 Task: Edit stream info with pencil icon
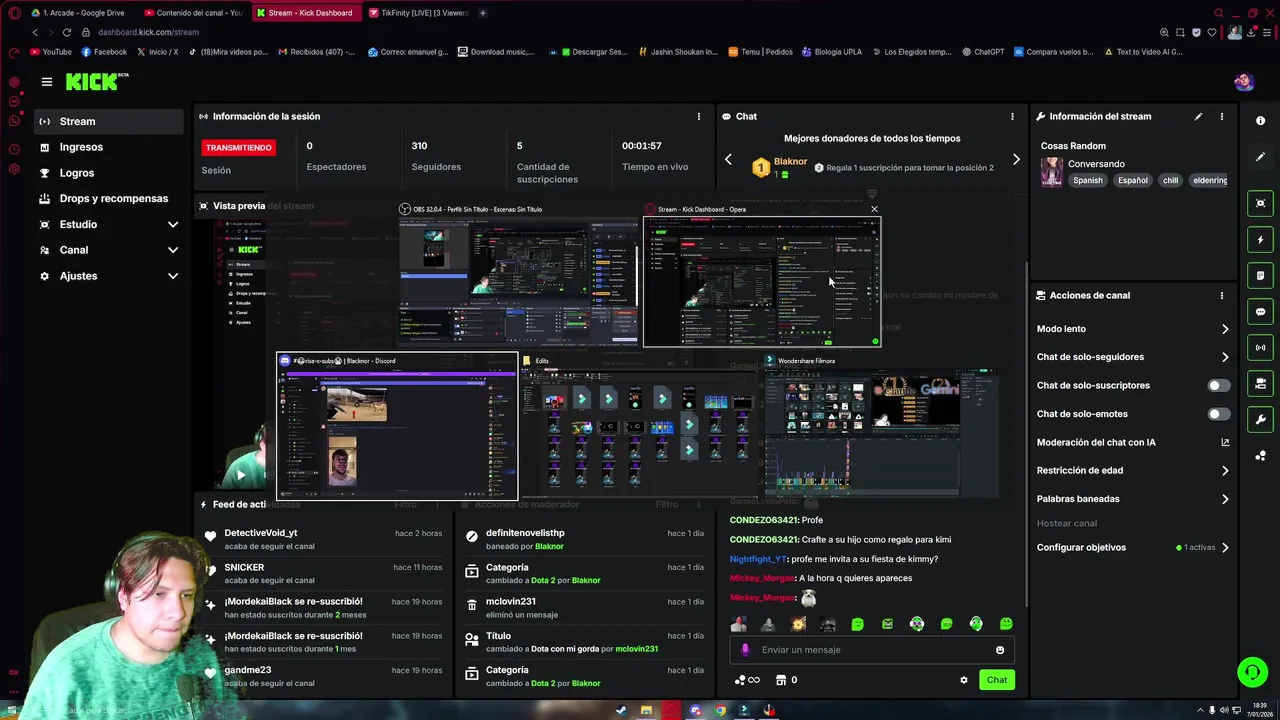coord(1198,117)
